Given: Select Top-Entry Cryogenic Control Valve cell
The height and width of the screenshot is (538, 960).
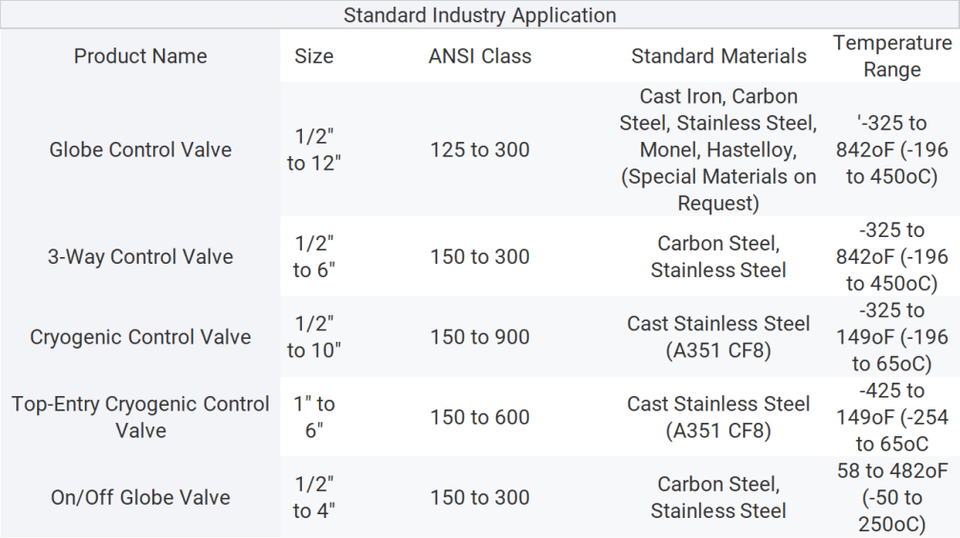Looking at the screenshot, I should click(x=140, y=417).
